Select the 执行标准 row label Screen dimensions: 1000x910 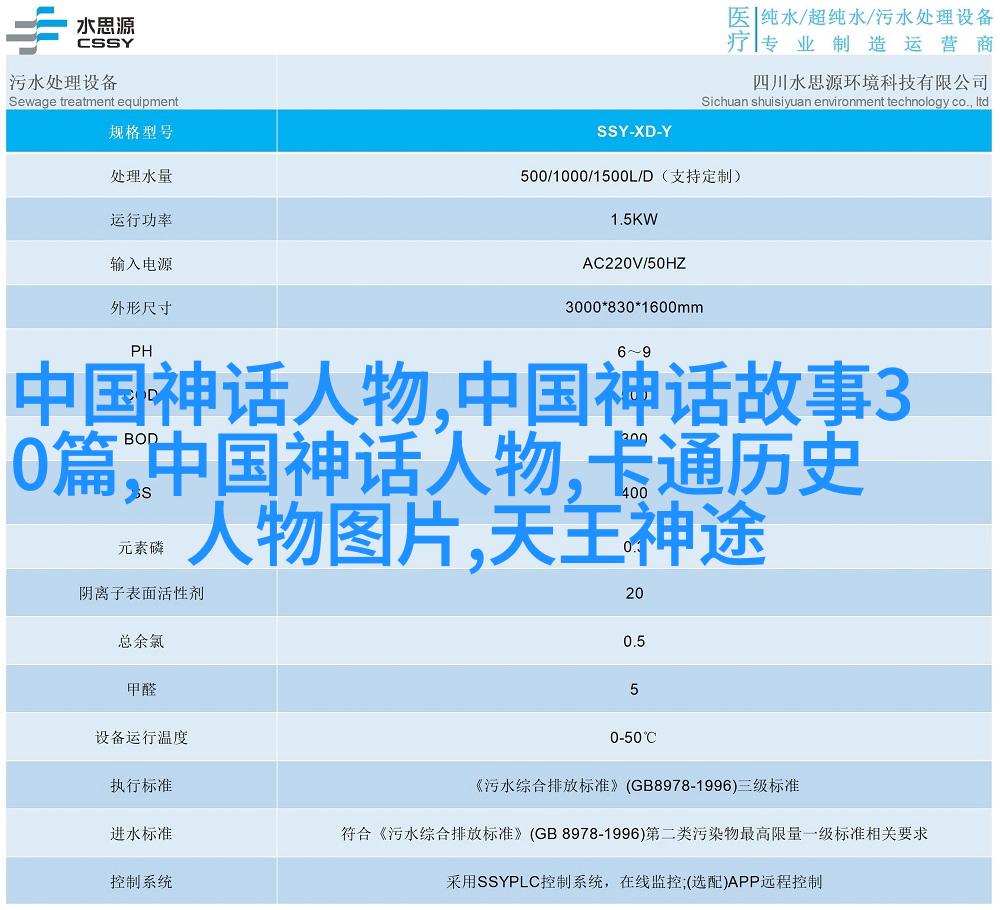pyautogui.click(x=141, y=786)
